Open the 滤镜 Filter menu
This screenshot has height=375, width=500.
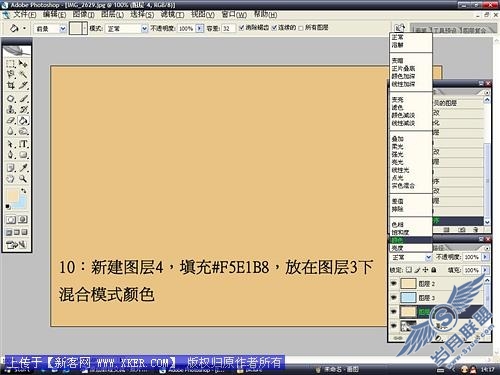tap(172, 15)
